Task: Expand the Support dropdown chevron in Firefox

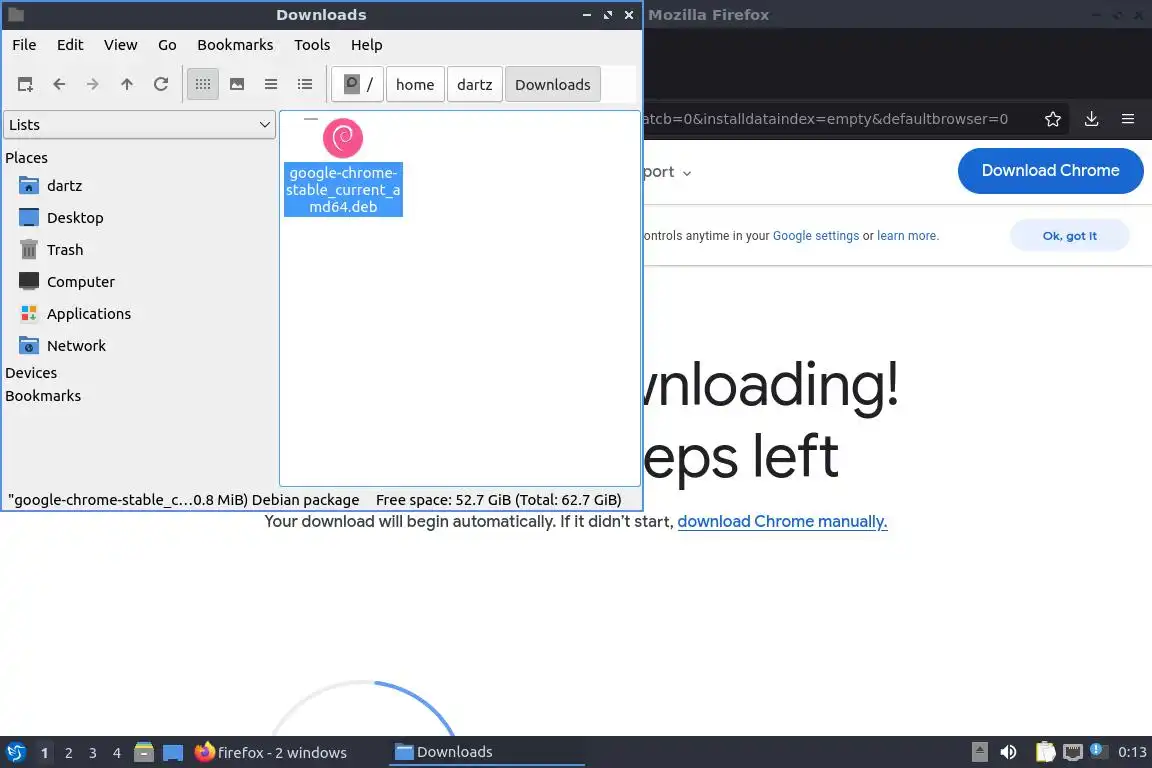Action: click(x=687, y=173)
